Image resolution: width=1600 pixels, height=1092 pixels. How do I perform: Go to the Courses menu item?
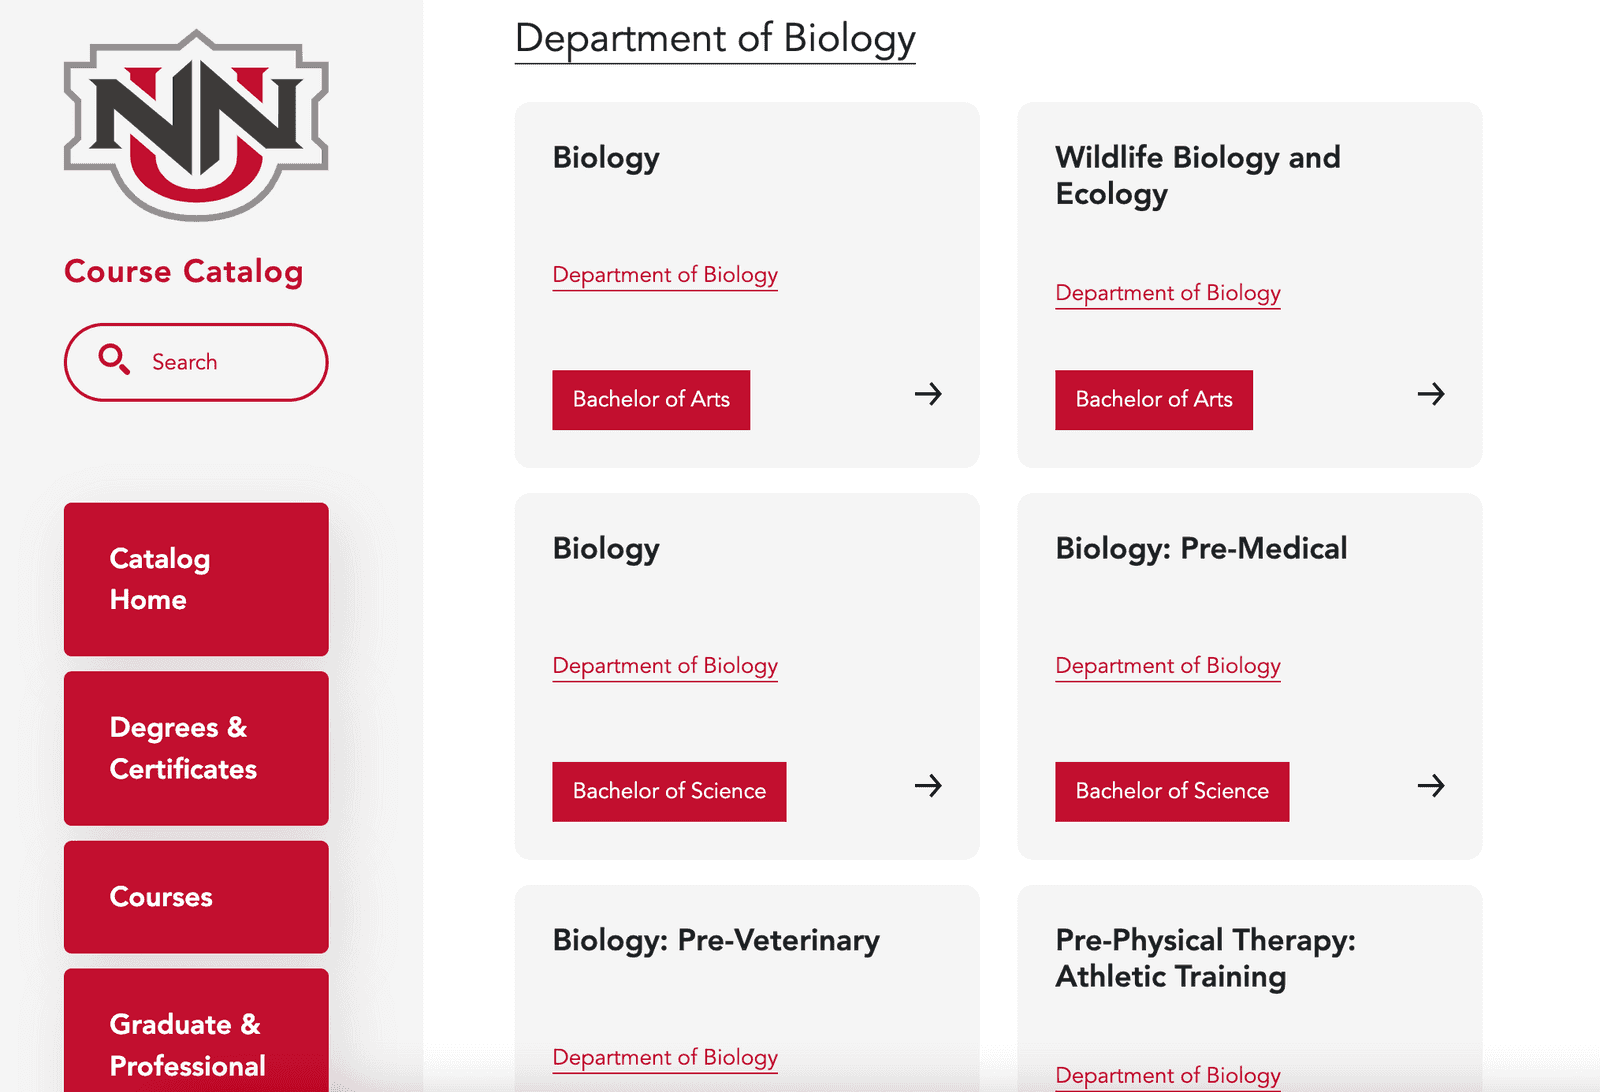[196, 897]
